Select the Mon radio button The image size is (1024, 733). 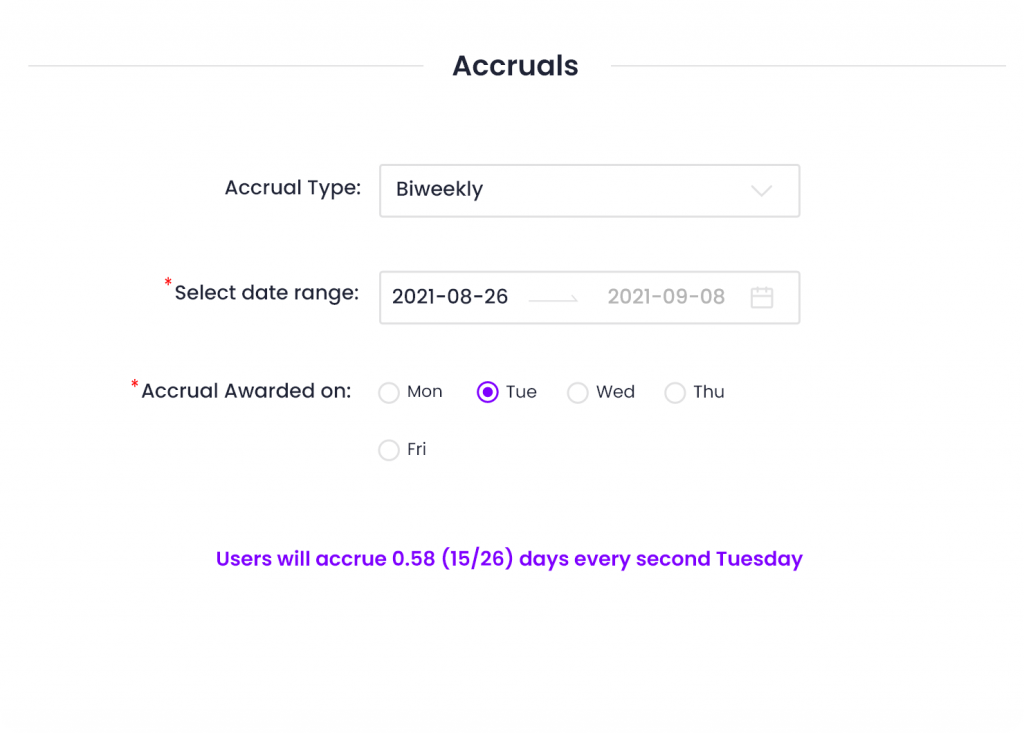coord(389,393)
